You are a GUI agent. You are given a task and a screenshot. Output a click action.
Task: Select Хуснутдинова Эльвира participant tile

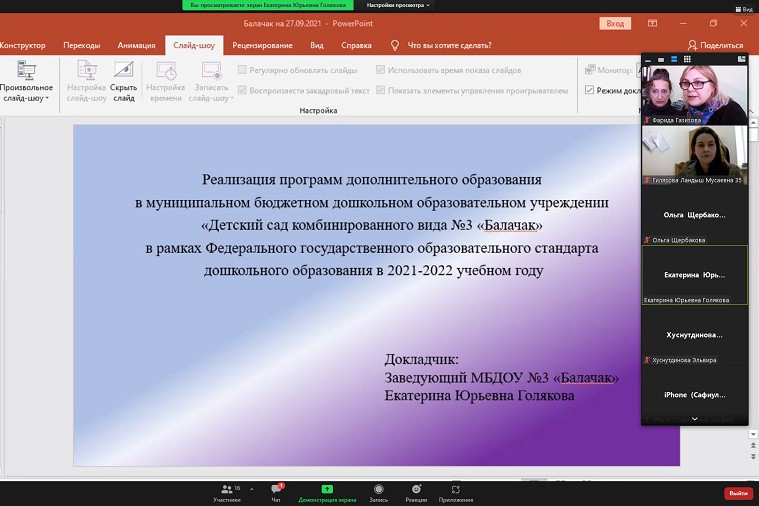click(x=695, y=335)
